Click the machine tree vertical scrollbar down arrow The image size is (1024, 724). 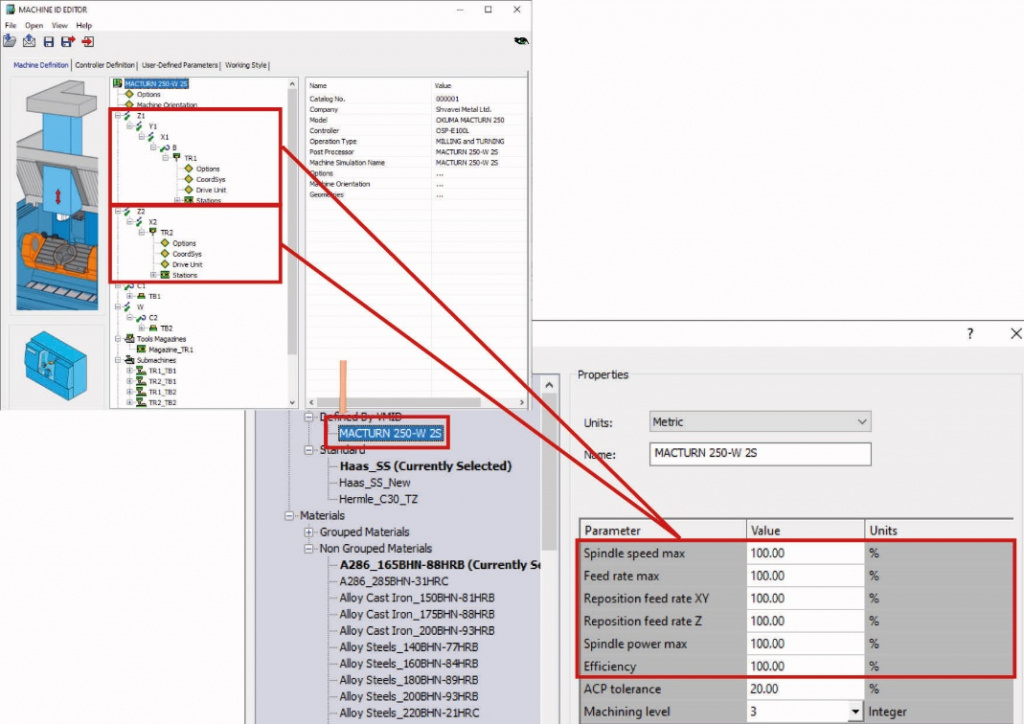coord(292,403)
